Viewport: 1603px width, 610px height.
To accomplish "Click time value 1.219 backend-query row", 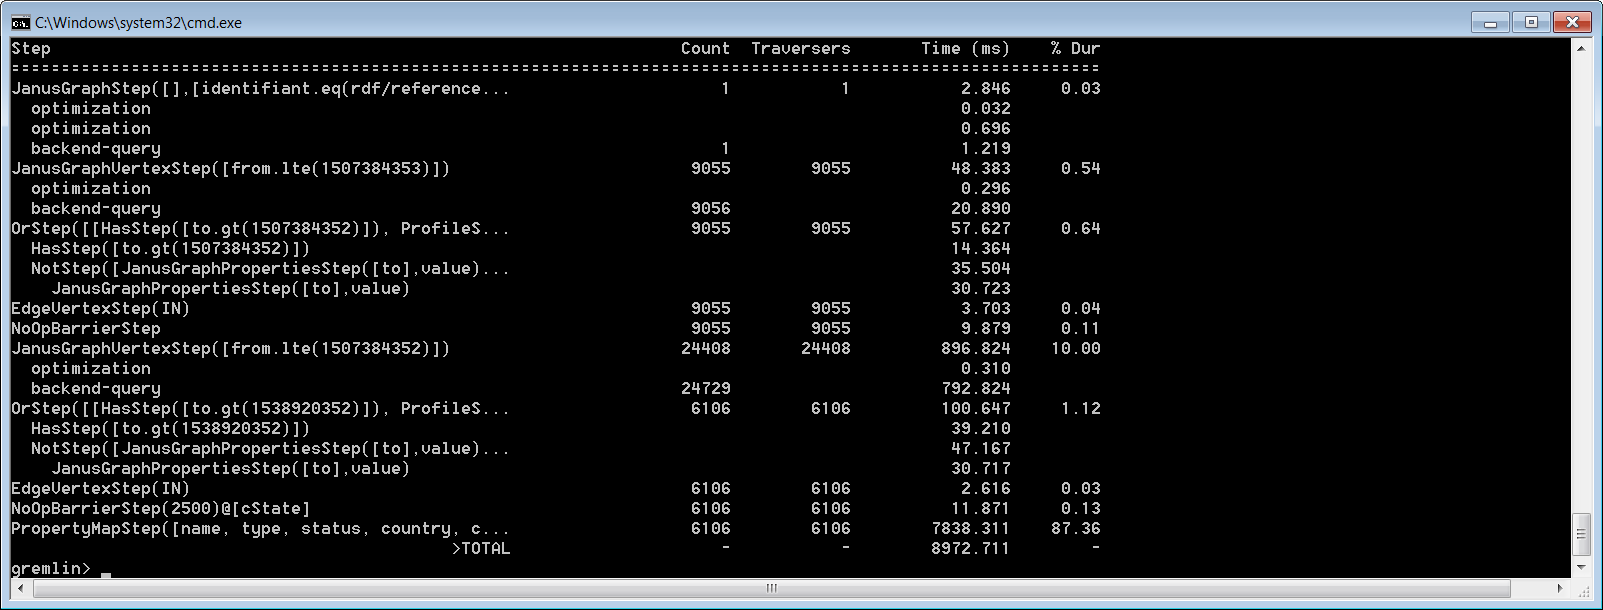I will pos(985,148).
